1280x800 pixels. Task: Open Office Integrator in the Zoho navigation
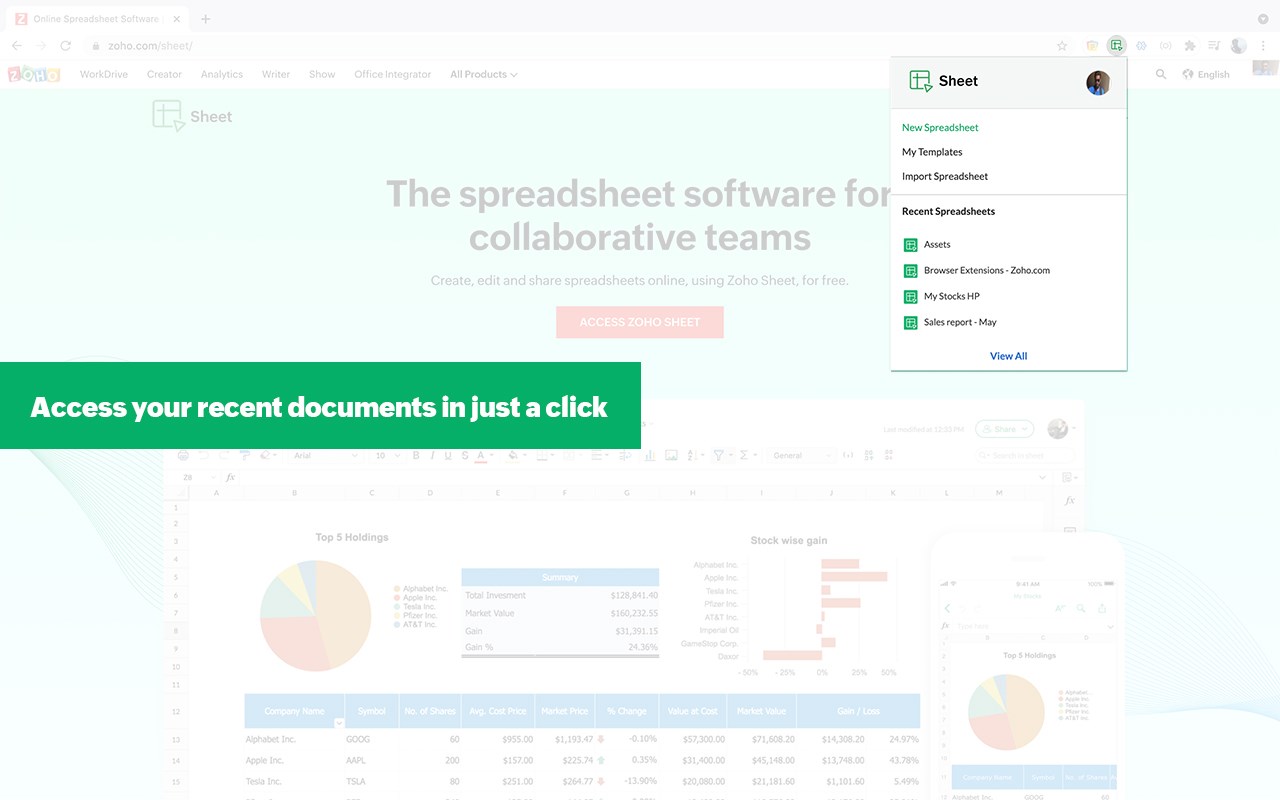pyautogui.click(x=393, y=74)
